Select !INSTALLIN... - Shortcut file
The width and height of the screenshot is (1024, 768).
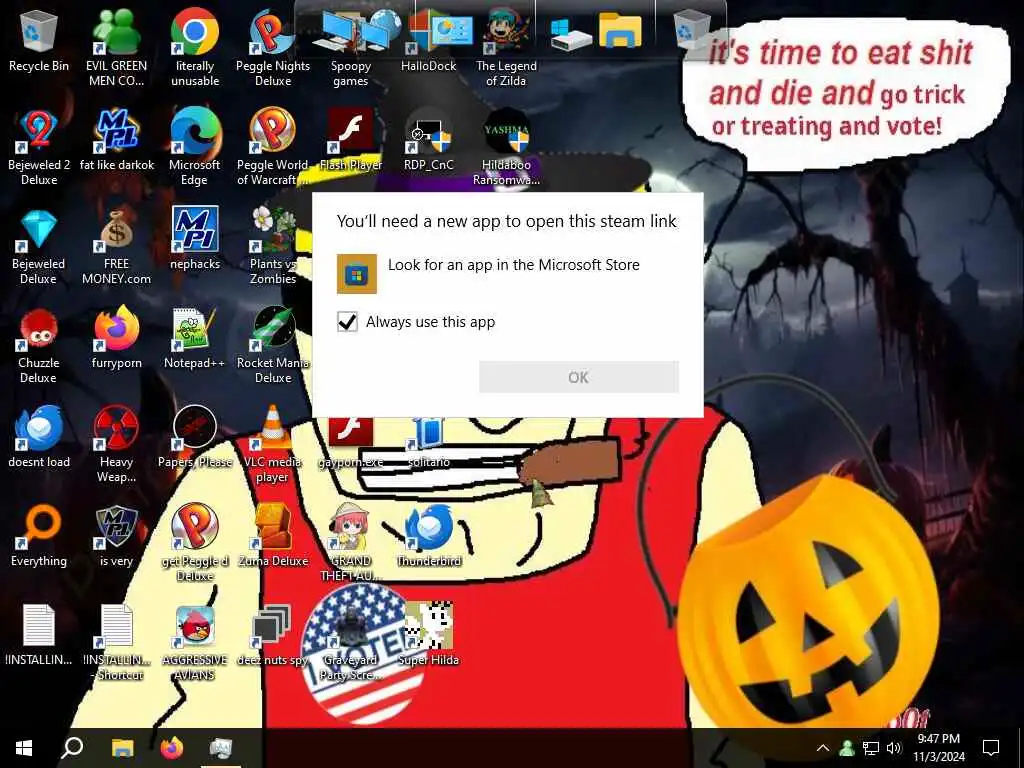(x=116, y=626)
